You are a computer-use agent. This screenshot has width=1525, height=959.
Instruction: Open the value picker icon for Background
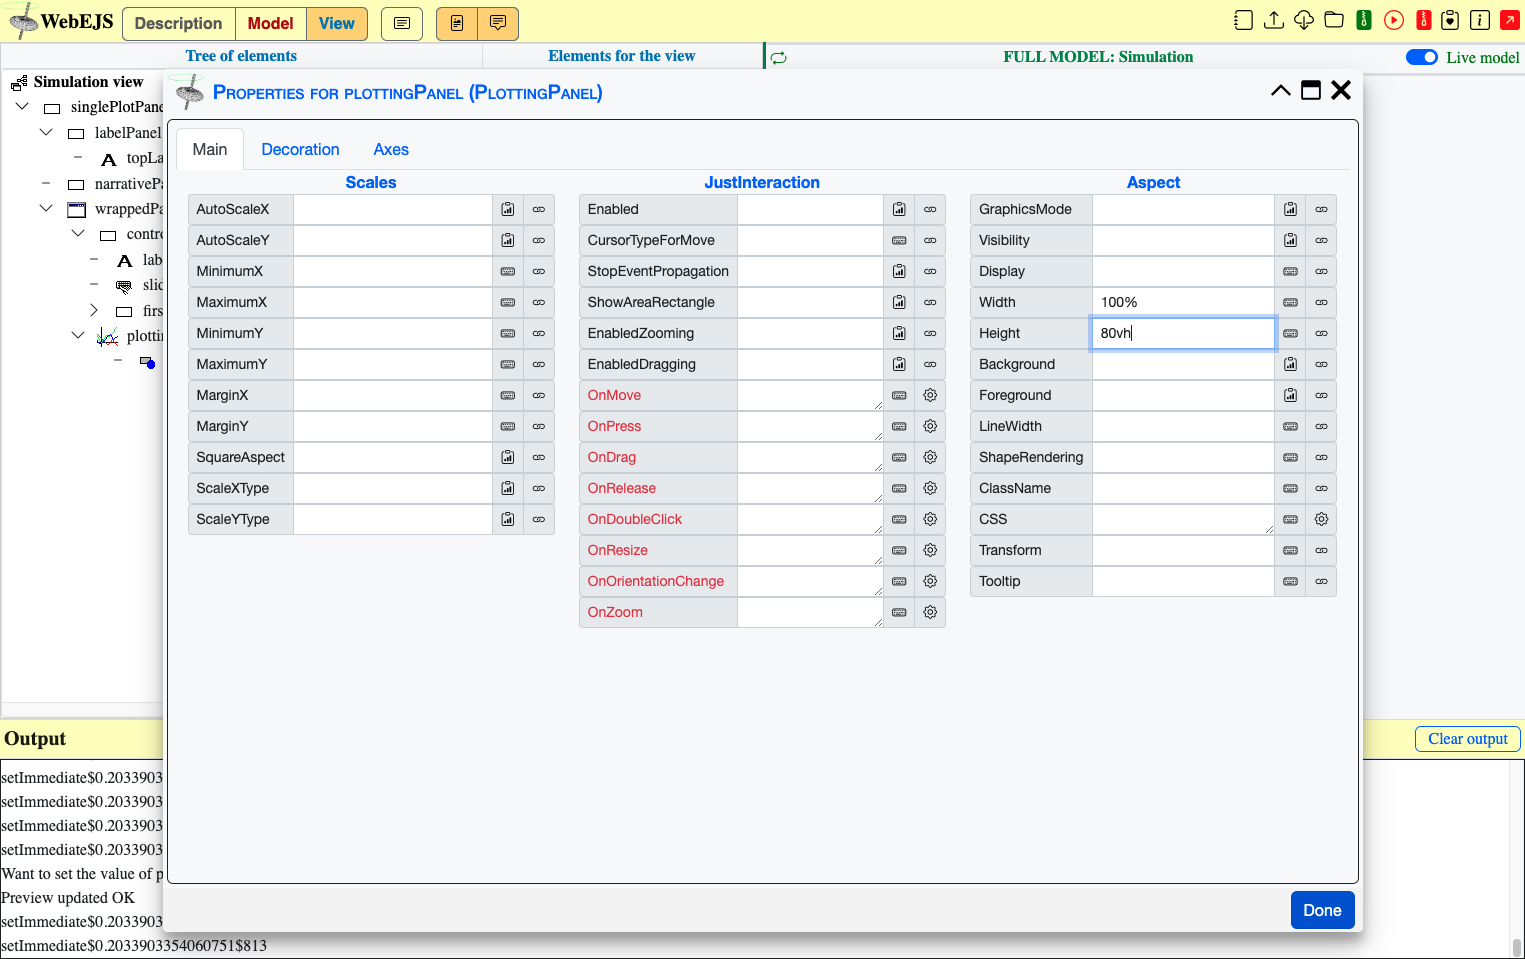pos(1290,364)
